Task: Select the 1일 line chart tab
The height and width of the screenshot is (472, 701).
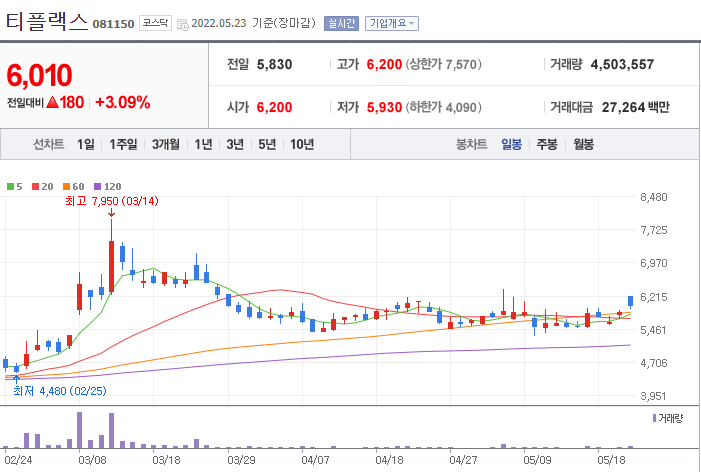Action: click(86, 144)
